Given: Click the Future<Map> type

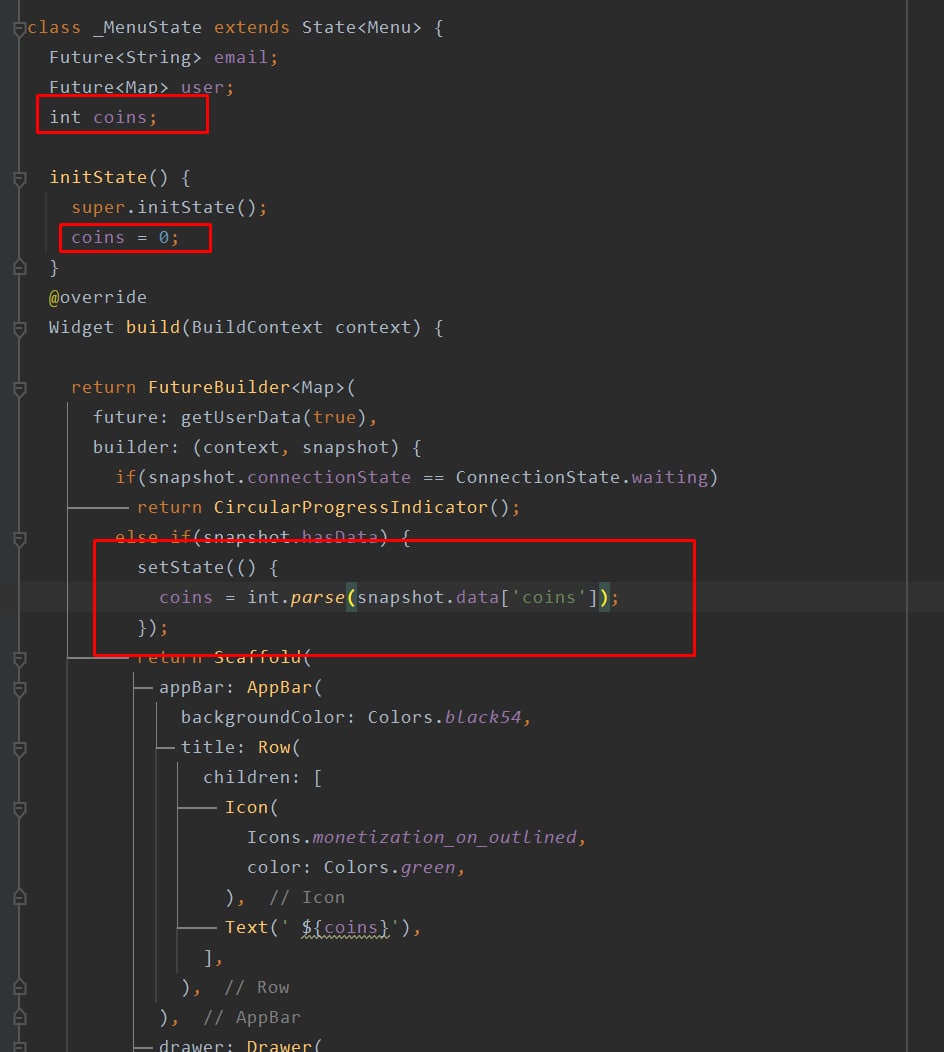Looking at the screenshot, I should [x=108, y=87].
